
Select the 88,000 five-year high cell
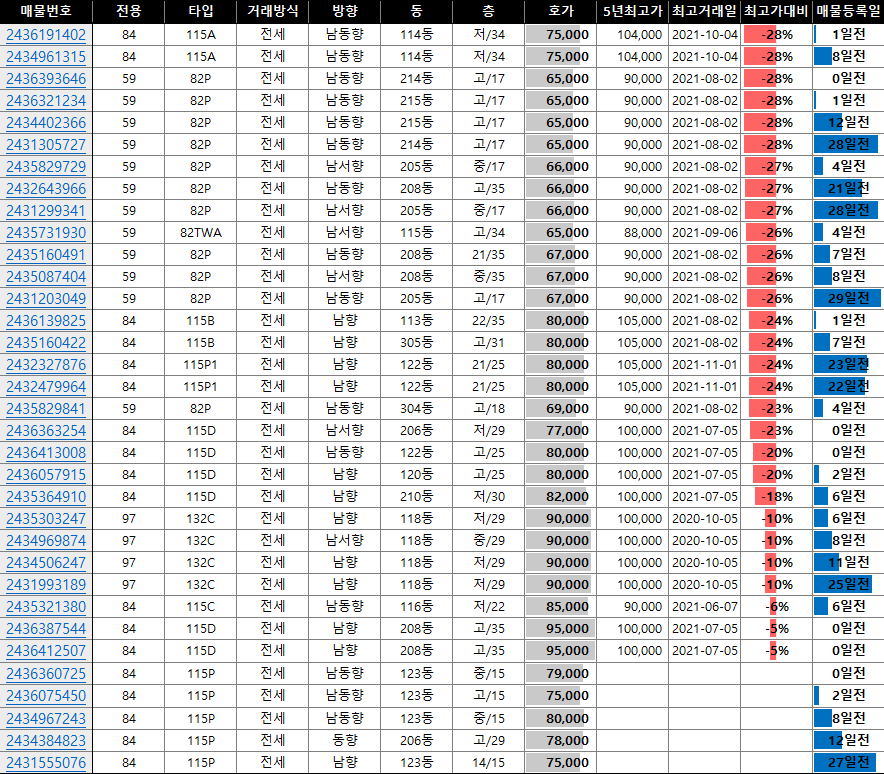(633, 233)
